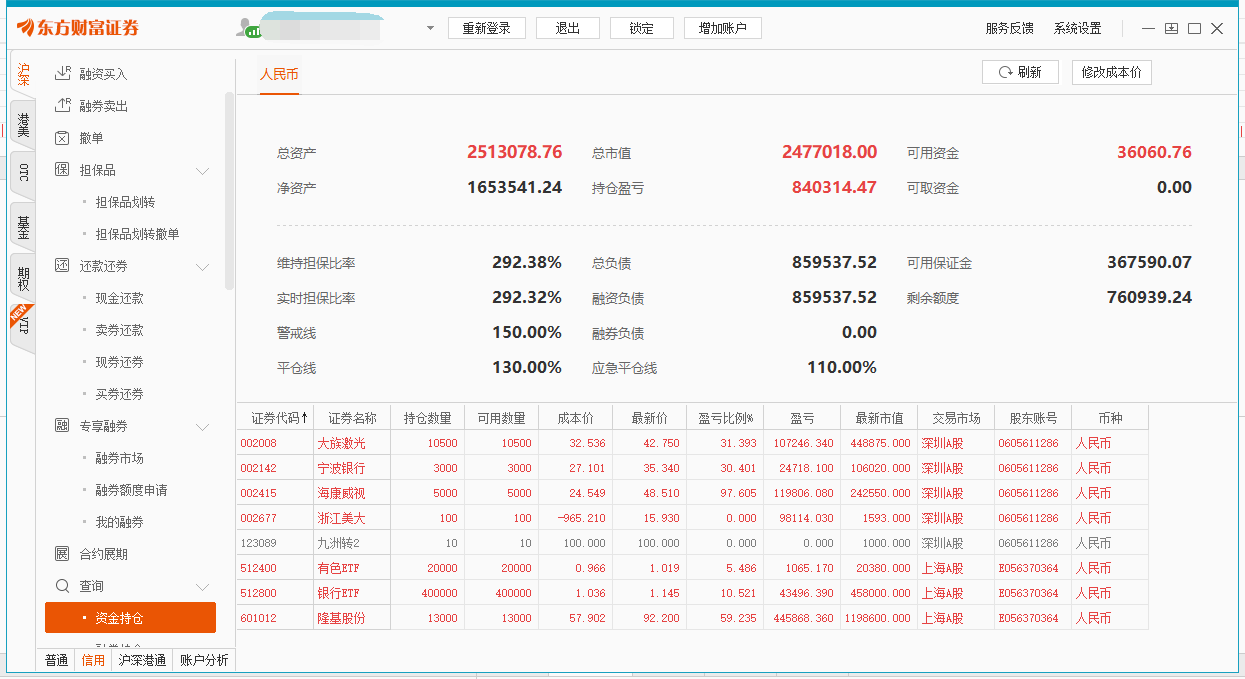
Task: Switch to the 港美 vertical tab
Action: 23,125
